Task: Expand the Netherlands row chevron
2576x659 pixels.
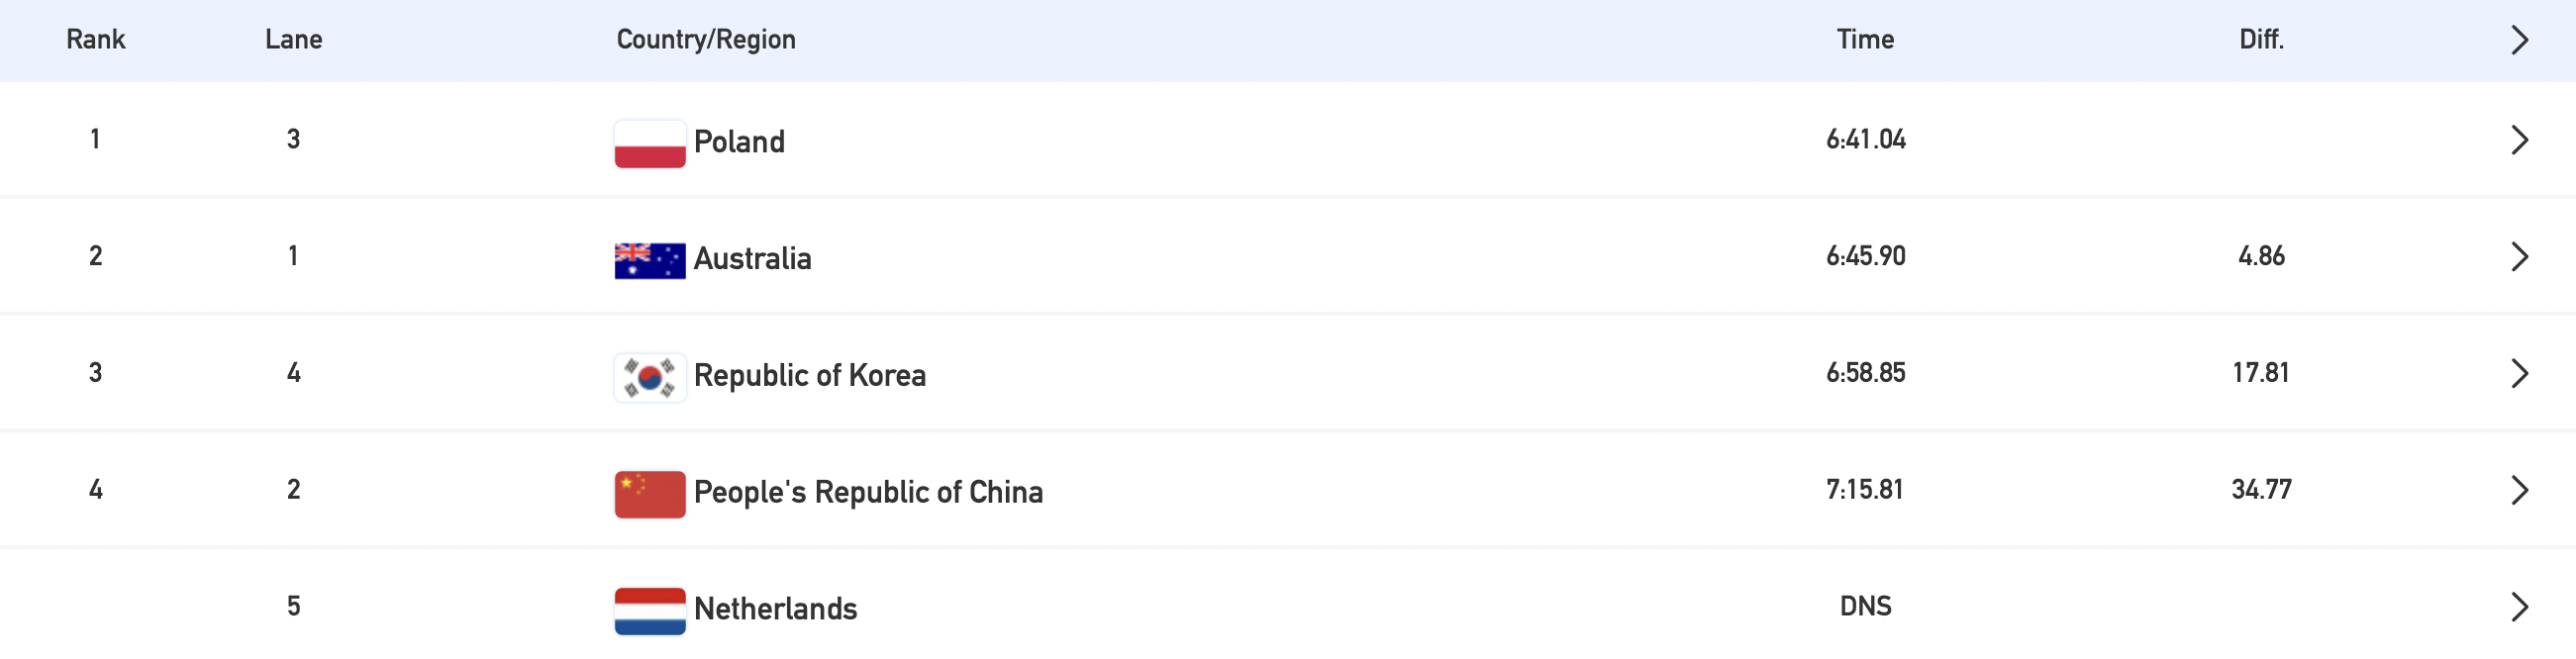Action: pos(2519,608)
